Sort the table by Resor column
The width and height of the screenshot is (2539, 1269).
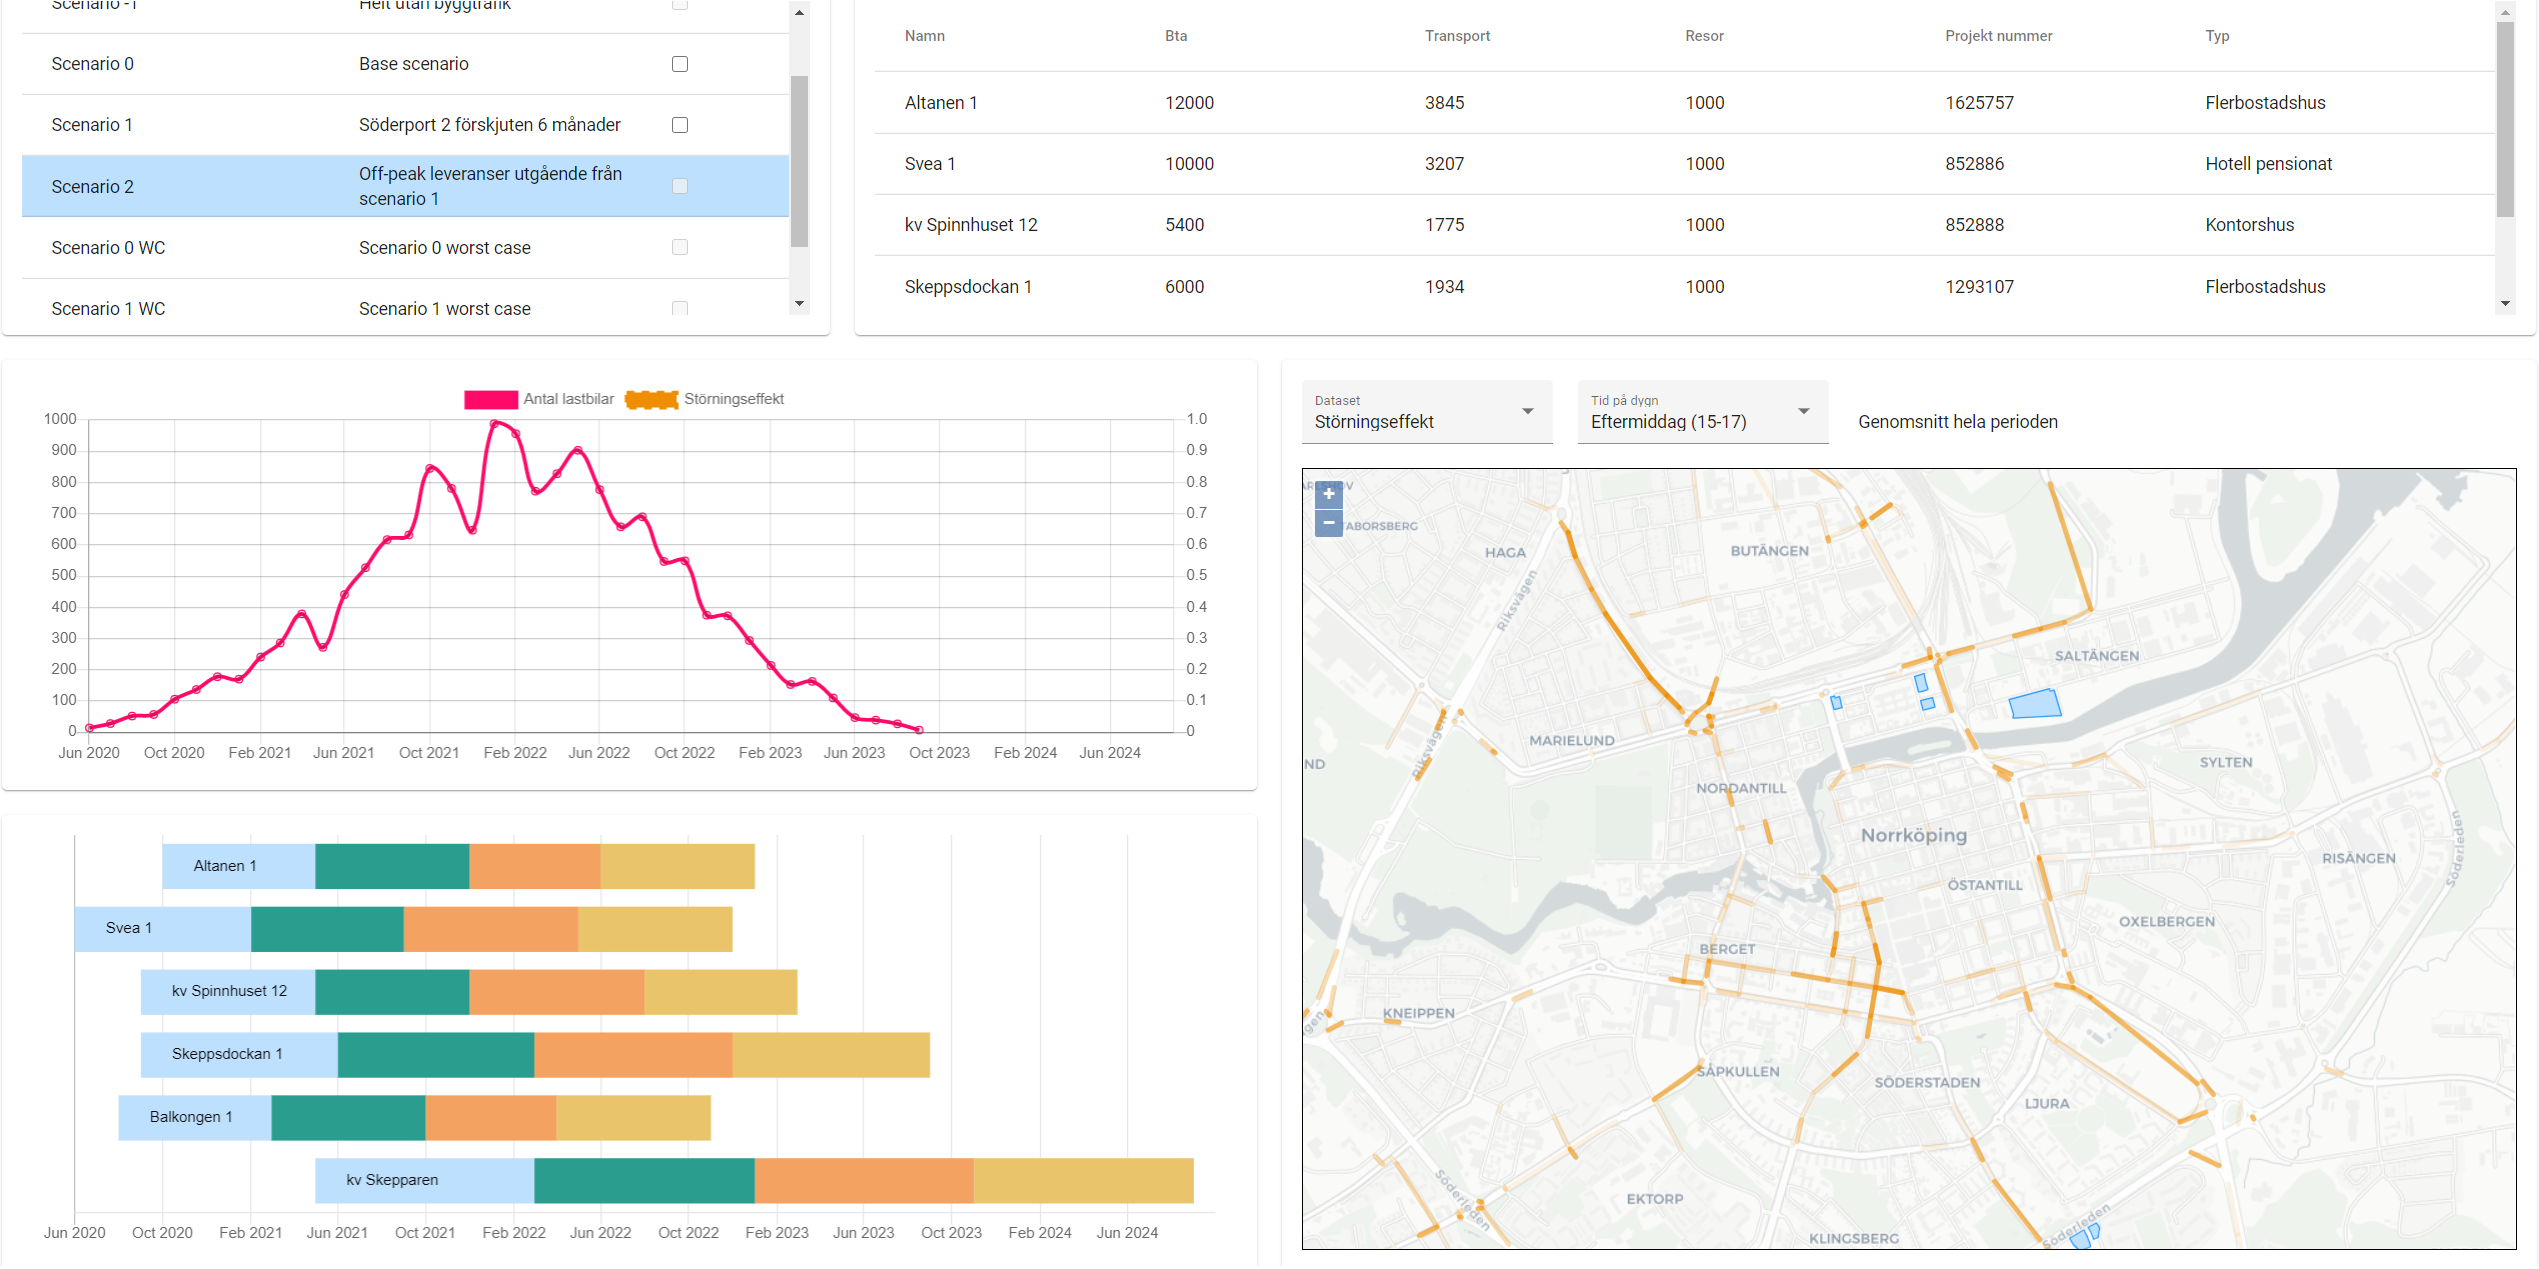(1704, 36)
